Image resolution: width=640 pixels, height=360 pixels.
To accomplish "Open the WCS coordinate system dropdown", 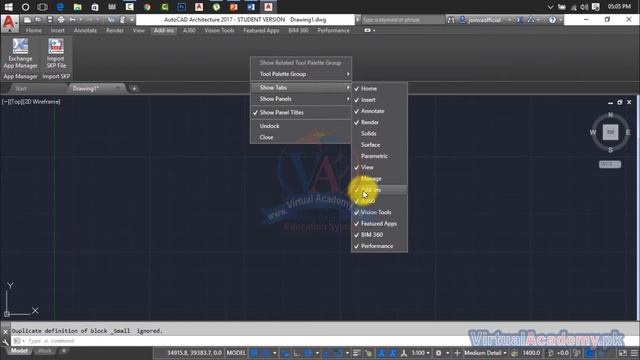I will click(610, 164).
